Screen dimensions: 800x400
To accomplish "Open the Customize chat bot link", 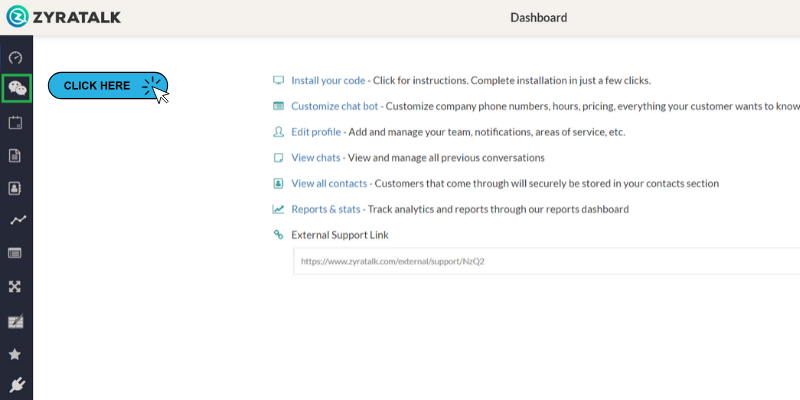I will point(335,106).
